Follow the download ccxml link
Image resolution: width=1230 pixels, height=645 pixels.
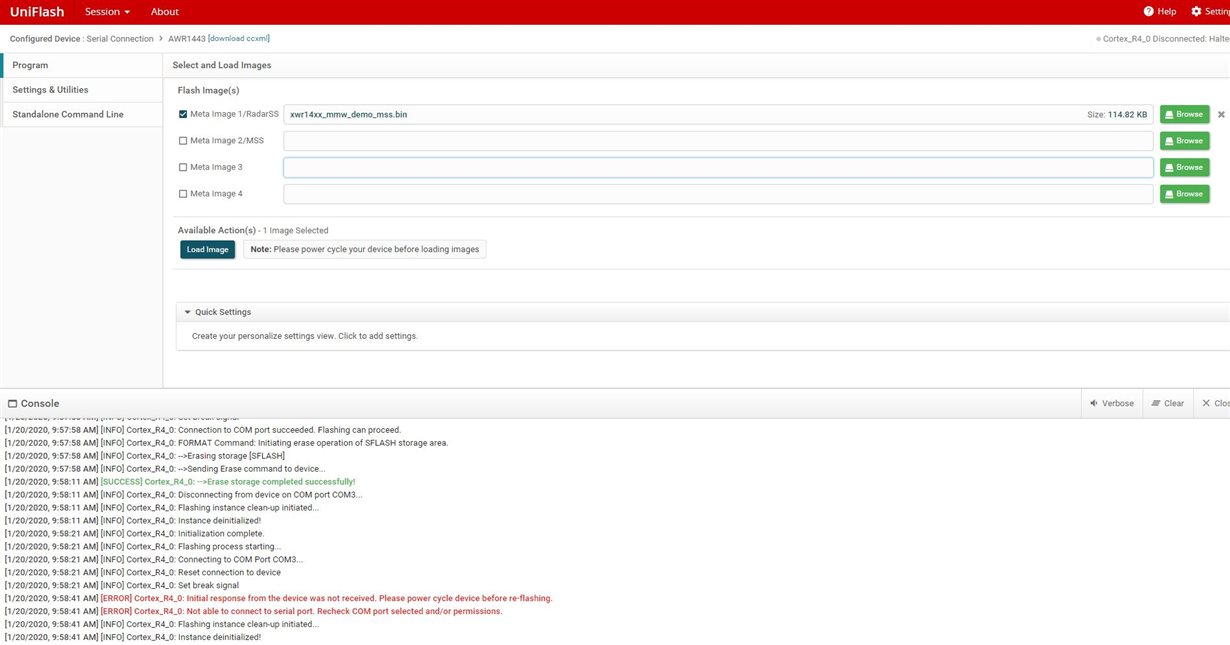tap(239, 38)
